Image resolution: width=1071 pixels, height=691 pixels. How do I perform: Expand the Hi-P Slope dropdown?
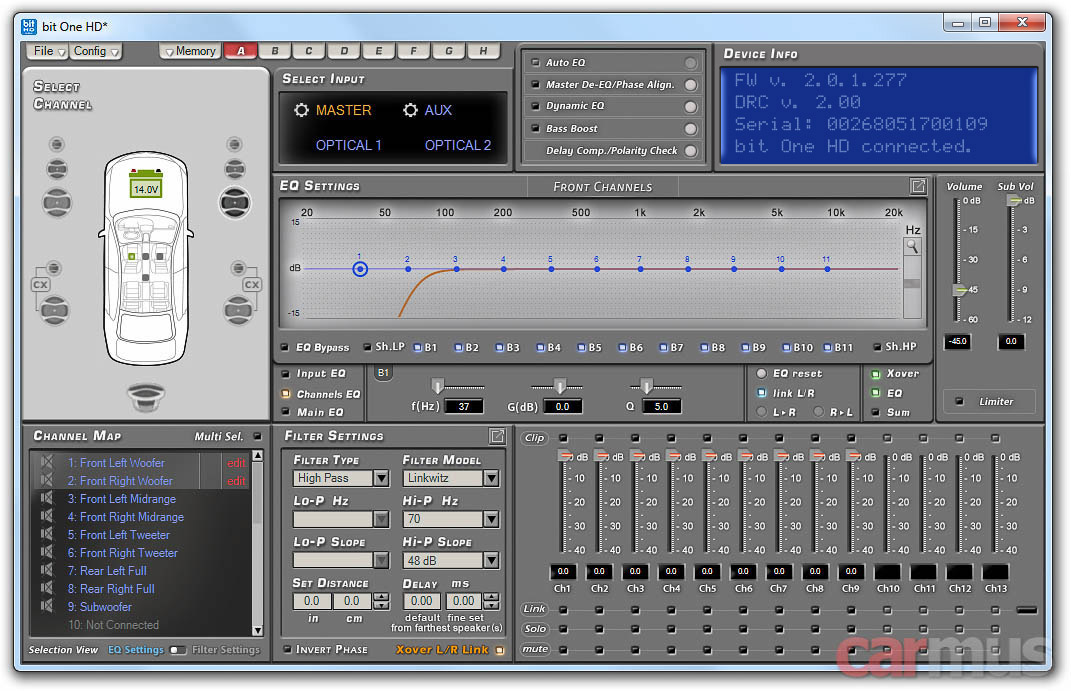pos(491,561)
